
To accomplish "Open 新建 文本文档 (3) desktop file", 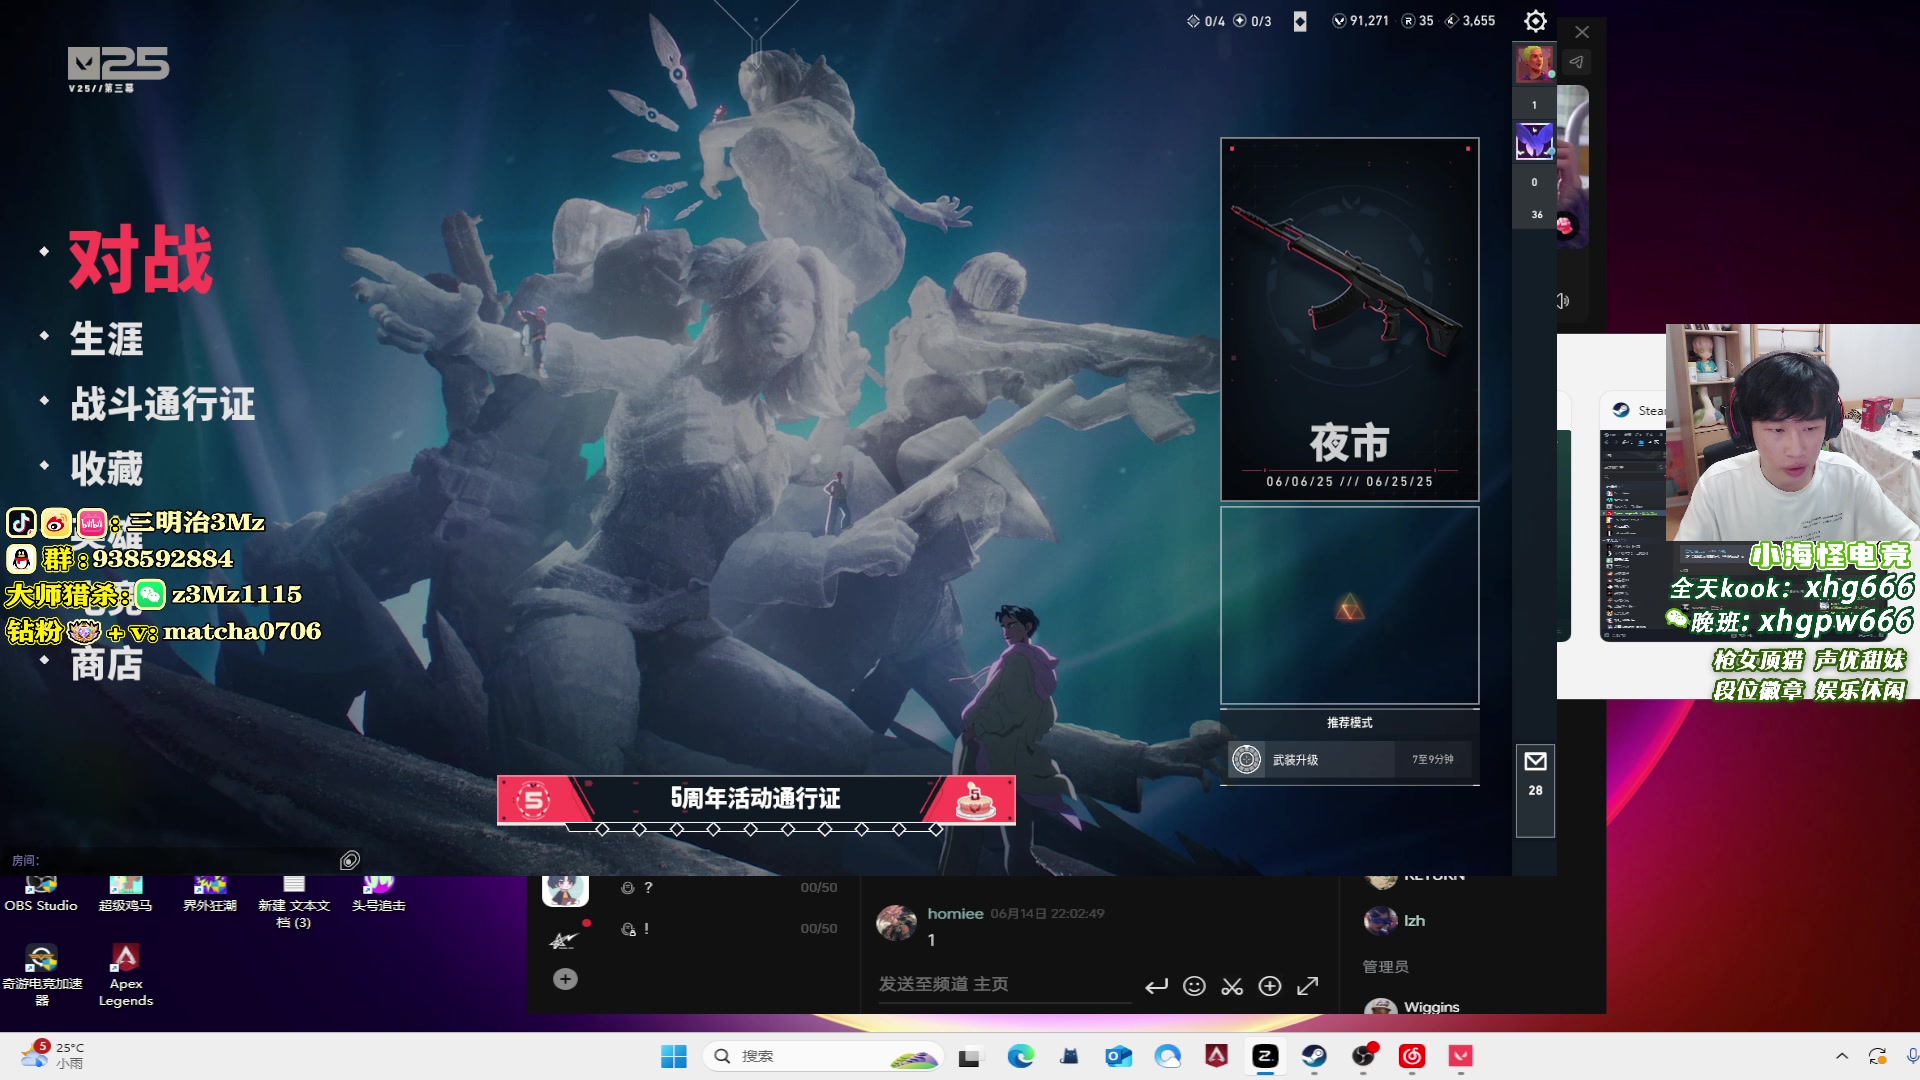I will pyautogui.click(x=294, y=902).
